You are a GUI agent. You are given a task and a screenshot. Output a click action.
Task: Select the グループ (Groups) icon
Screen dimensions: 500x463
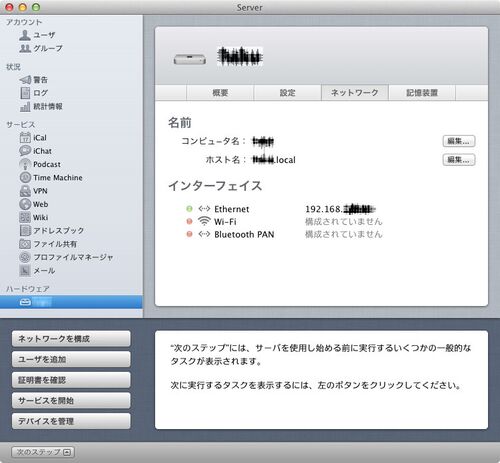[25, 48]
